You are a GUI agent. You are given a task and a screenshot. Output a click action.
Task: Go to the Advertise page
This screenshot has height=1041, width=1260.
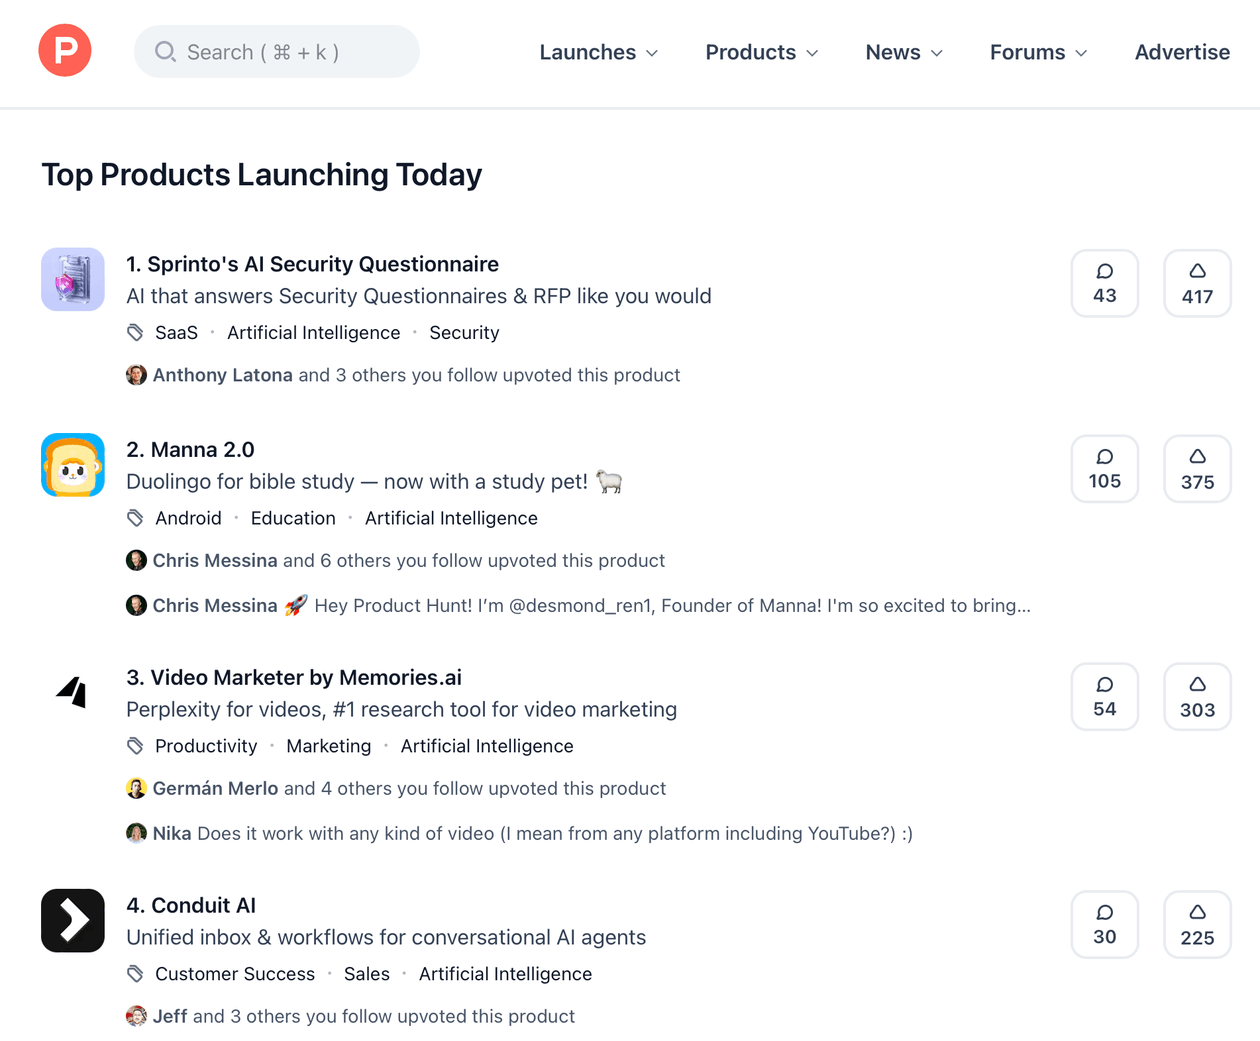click(1182, 52)
